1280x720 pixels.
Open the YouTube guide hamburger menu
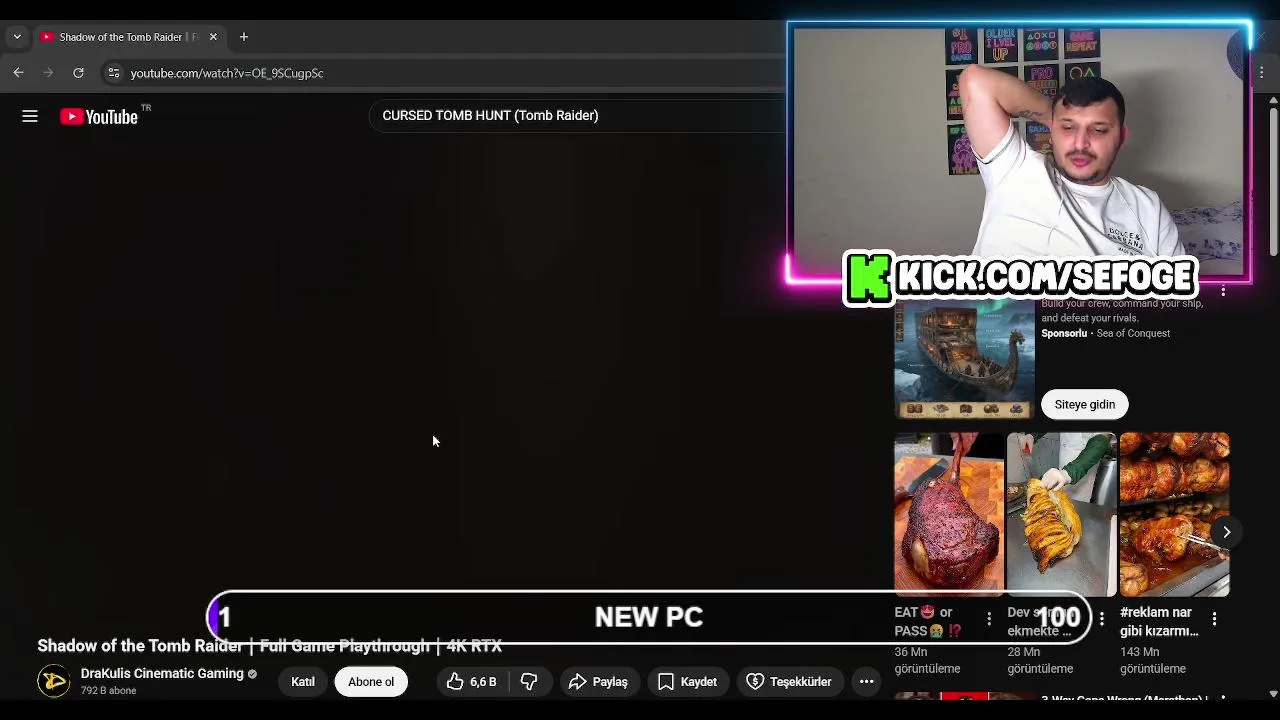coord(30,117)
